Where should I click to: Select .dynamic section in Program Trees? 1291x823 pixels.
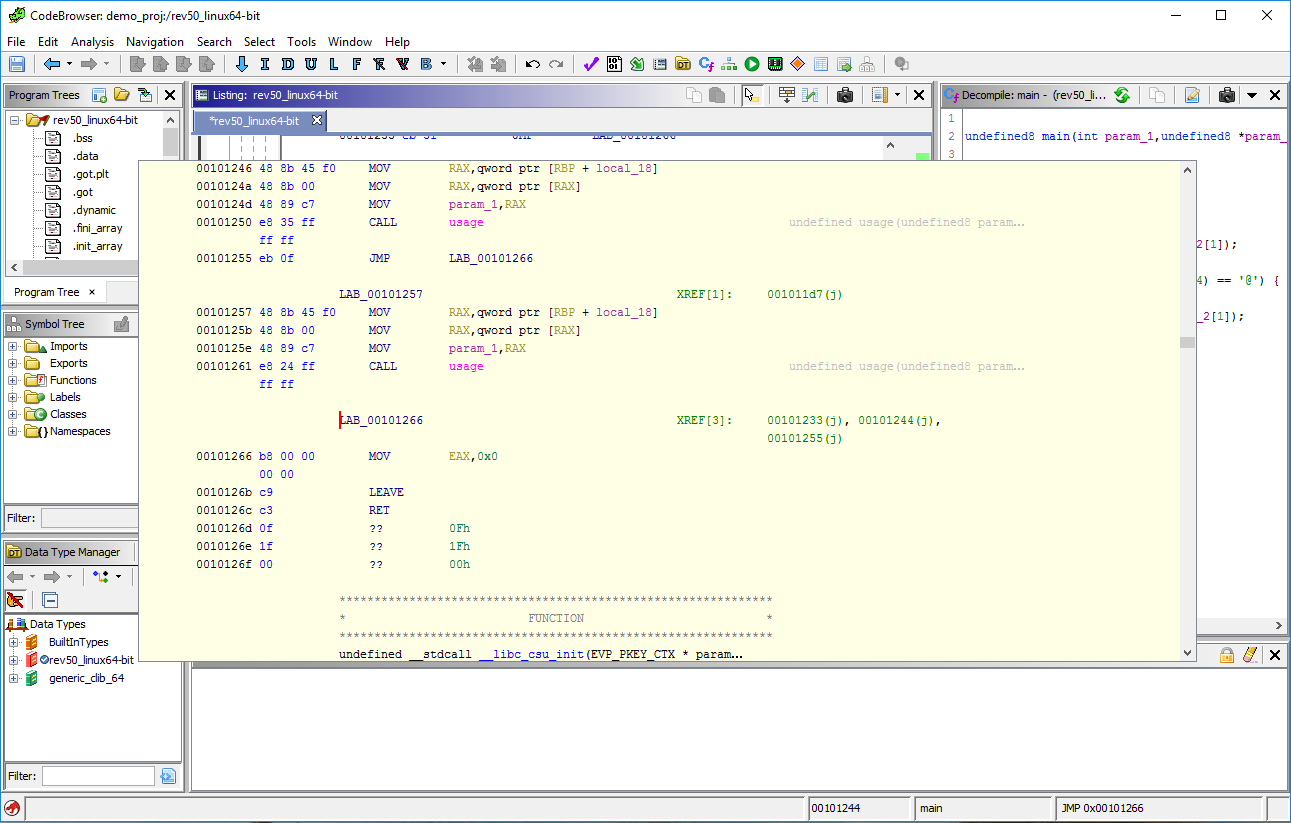pos(94,210)
